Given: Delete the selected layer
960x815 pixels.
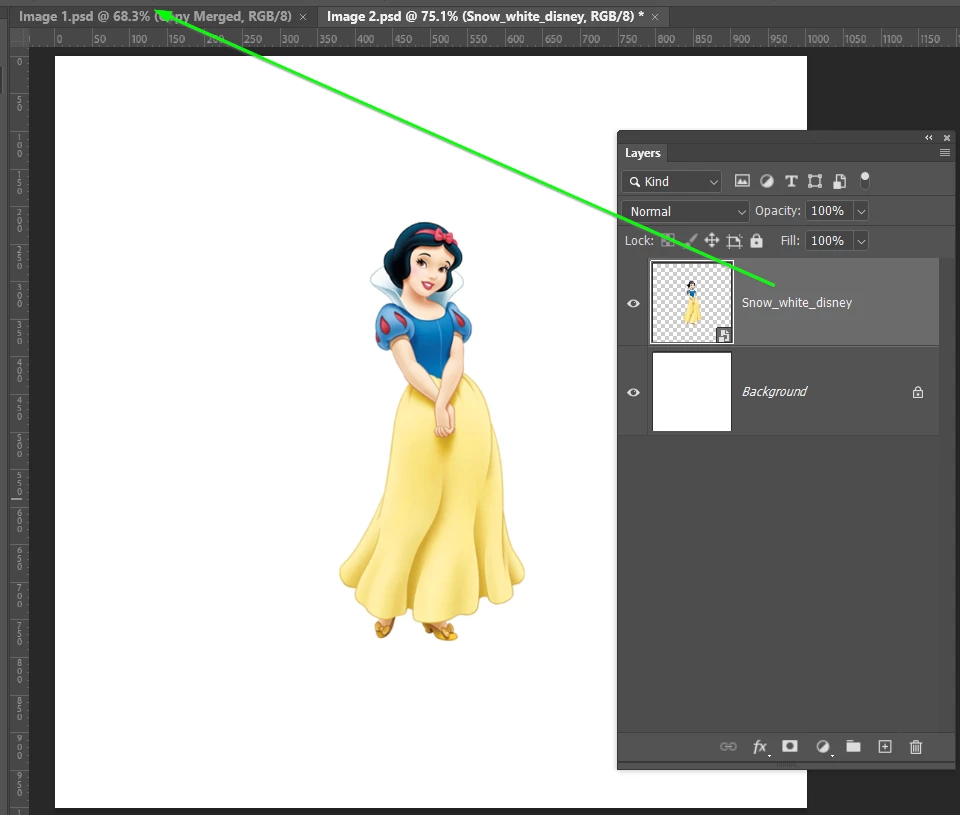Looking at the screenshot, I should tap(916, 746).
